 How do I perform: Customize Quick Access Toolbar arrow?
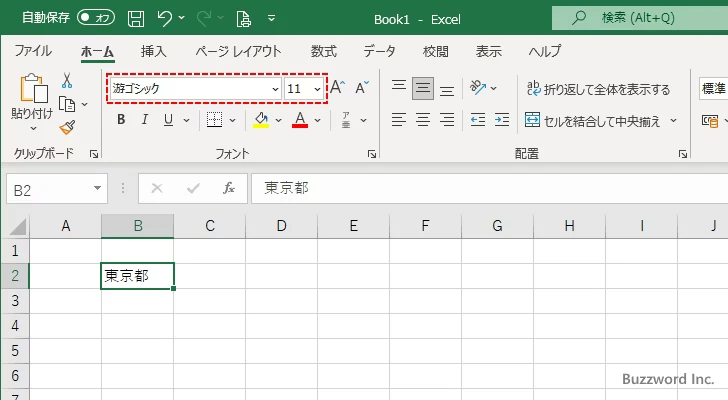[272, 19]
